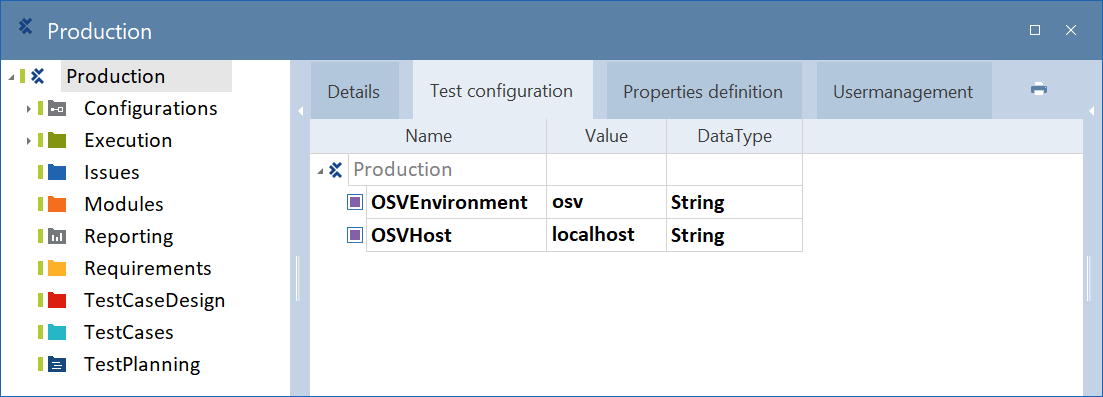Click the purple OSVEnvironment parameter icon
1103x397 pixels.
(355, 203)
